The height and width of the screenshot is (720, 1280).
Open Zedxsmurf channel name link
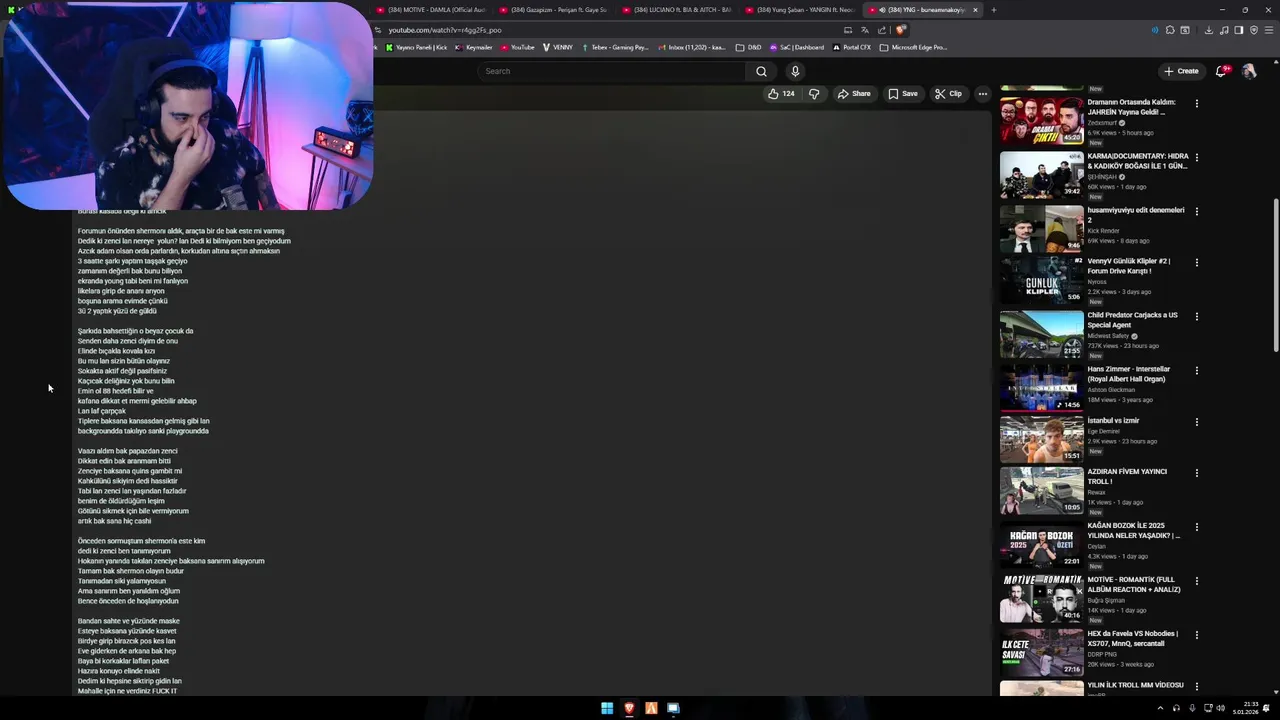(x=1103, y=123)
